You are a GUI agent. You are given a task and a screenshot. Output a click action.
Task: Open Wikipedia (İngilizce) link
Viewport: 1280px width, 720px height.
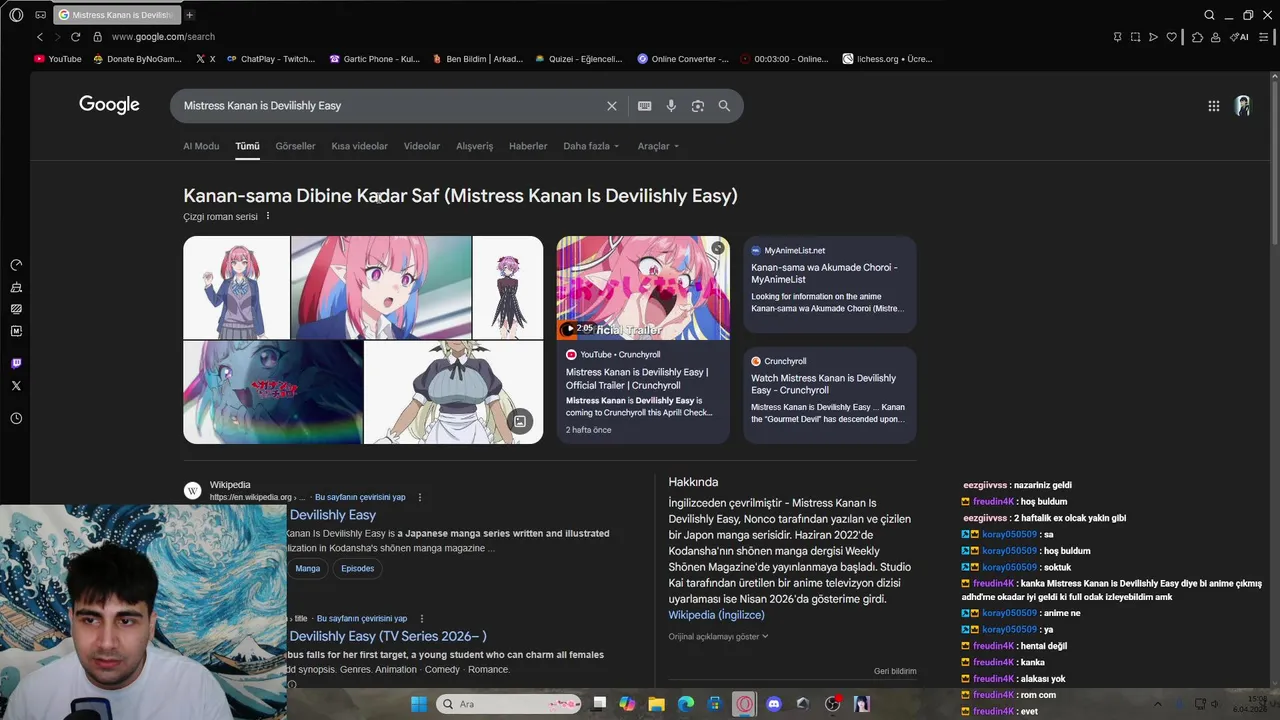tap(716, 615)
